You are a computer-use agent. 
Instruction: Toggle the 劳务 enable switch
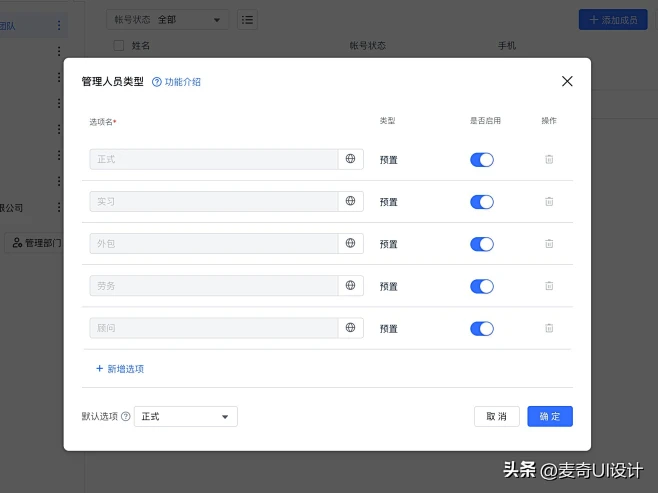pos(482,286)
